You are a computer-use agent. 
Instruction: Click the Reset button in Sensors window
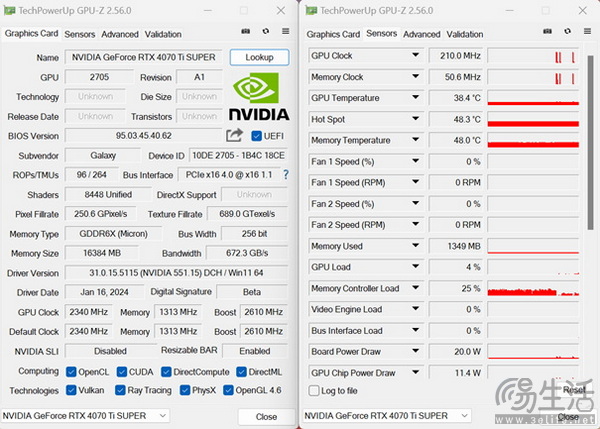click(x=574, y=390)
